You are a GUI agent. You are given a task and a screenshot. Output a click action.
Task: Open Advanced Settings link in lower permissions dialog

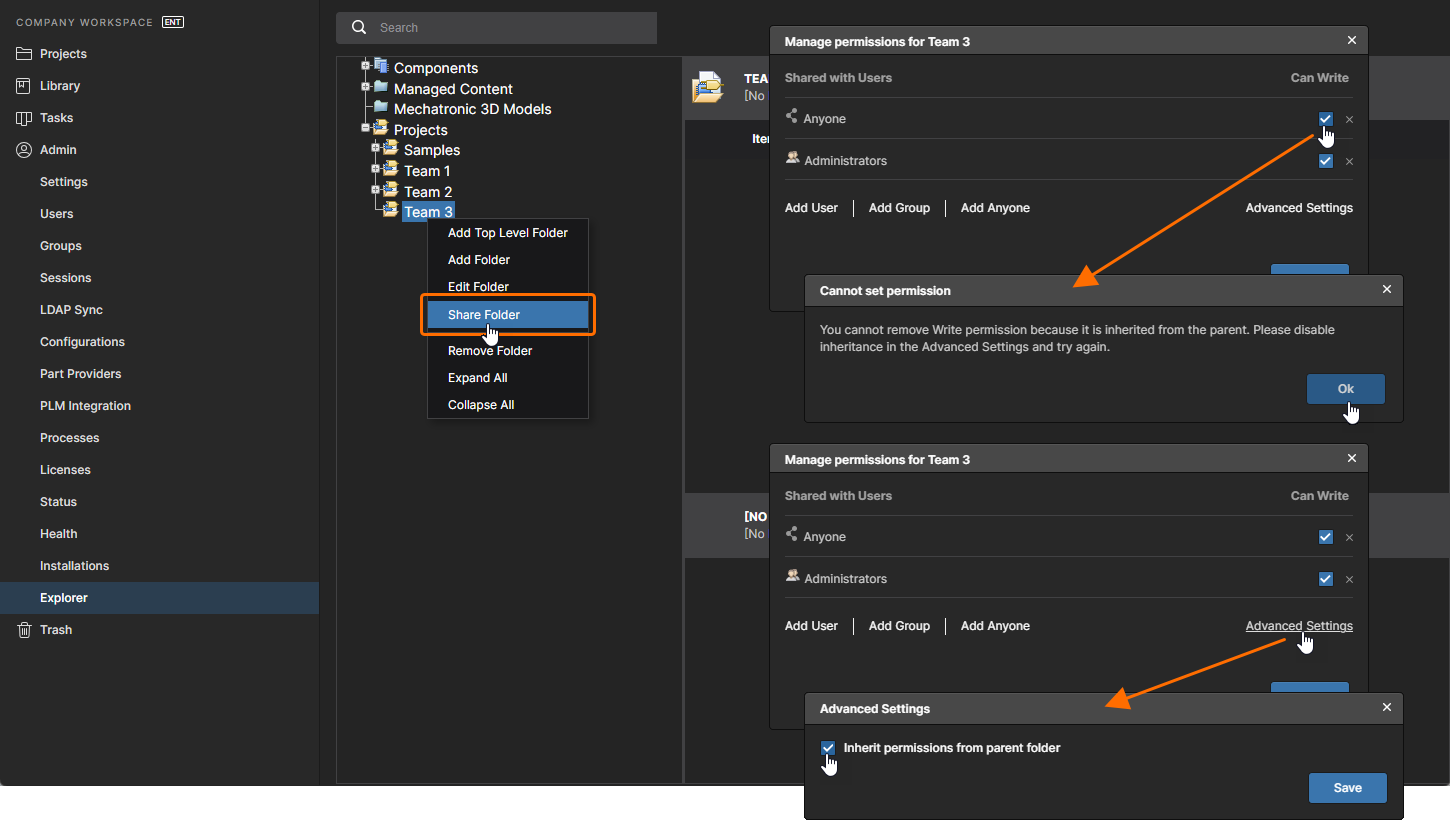[1299, 626]
